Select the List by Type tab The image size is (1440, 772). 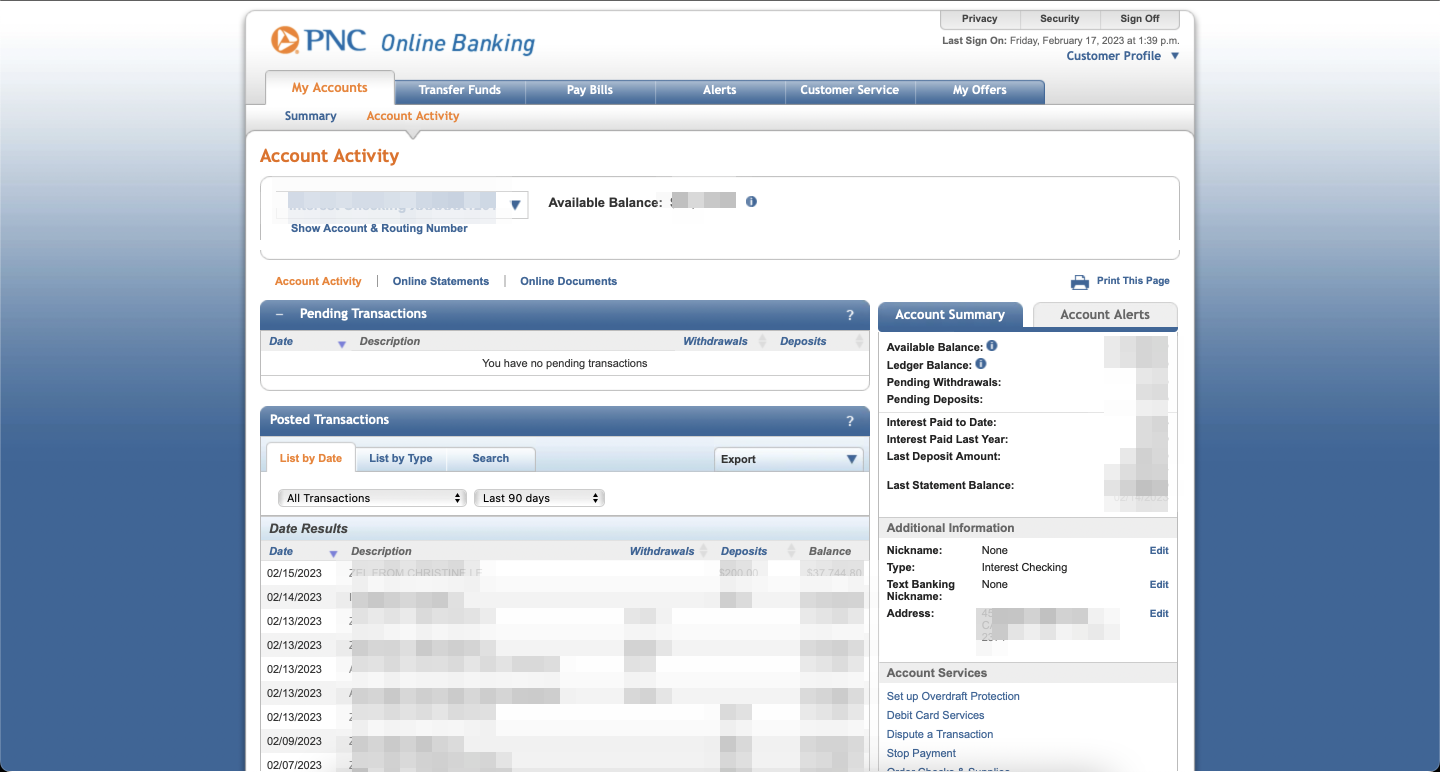pyautogui.click(x=401, y=458)
